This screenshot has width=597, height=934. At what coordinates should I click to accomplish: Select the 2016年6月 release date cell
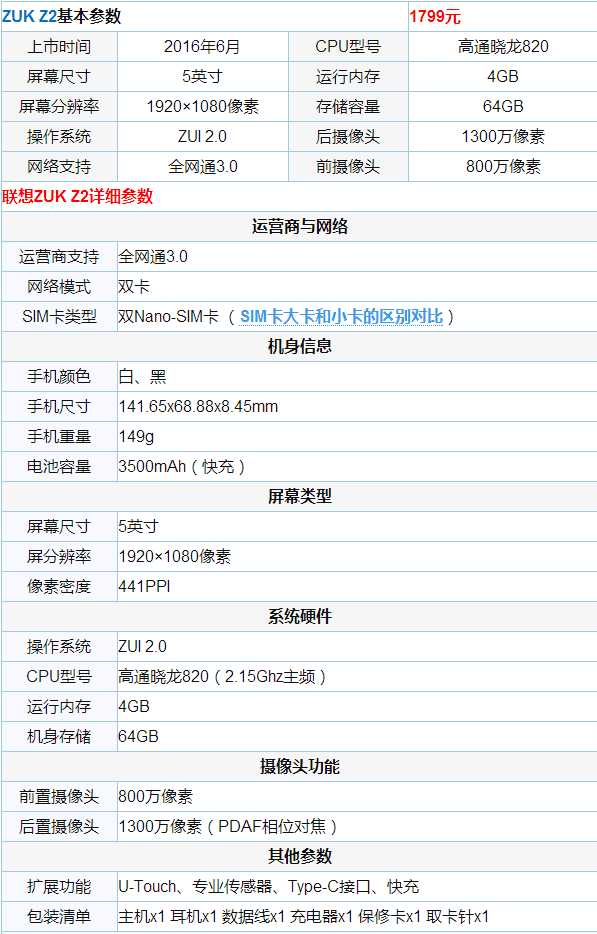point(203,46)
